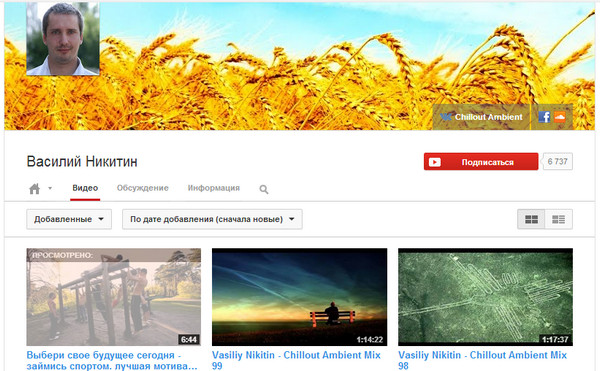Click the 6 737 subscriber count
600x371 pixels.
pos(558,161)
